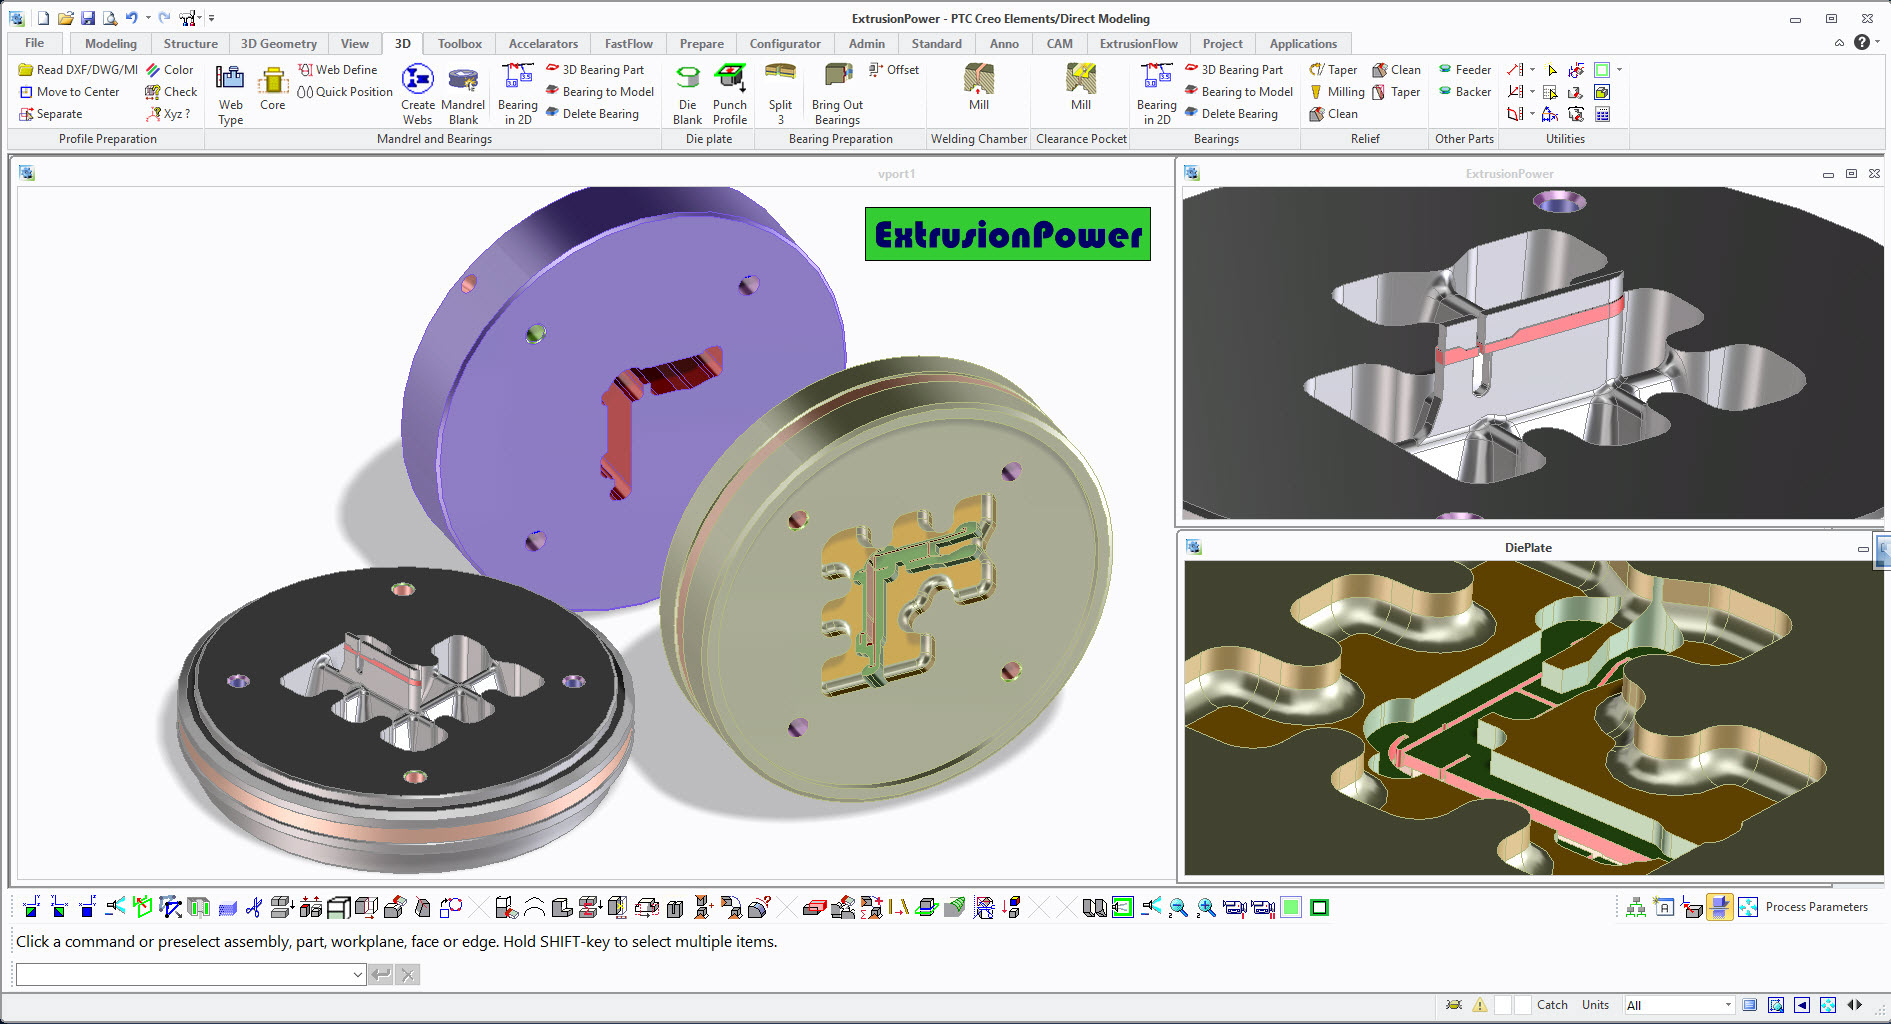Switch to the Modeling tab
1891x1024 pixels.
click(111, 43)
